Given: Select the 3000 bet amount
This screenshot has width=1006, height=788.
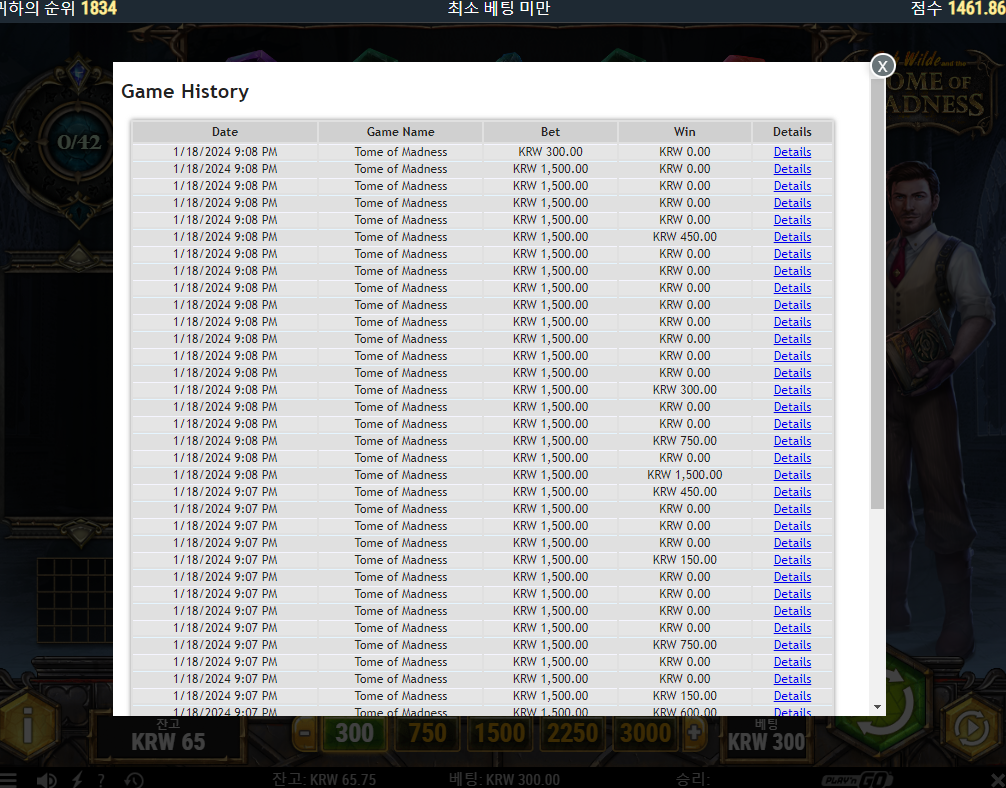Looking at the screenshot, I should point(645,733).
